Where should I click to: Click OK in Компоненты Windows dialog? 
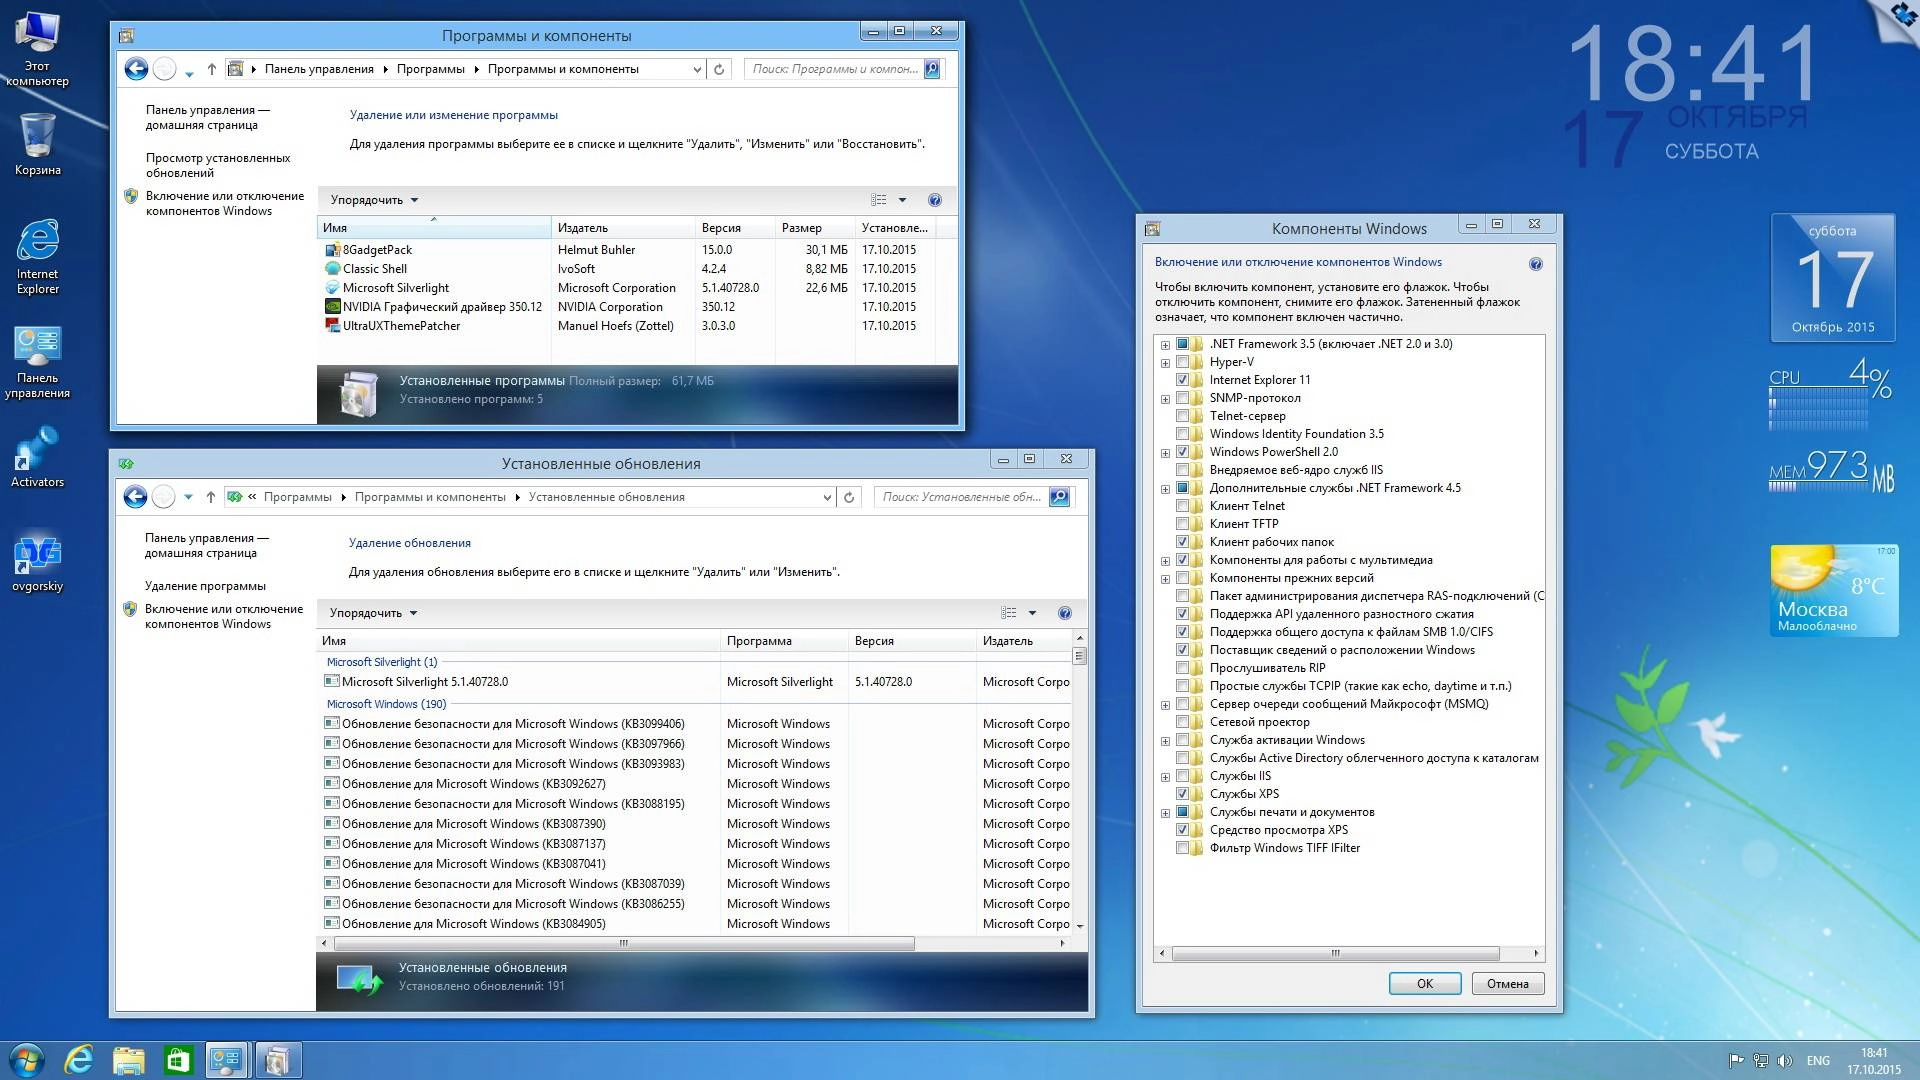[1424, 984]
